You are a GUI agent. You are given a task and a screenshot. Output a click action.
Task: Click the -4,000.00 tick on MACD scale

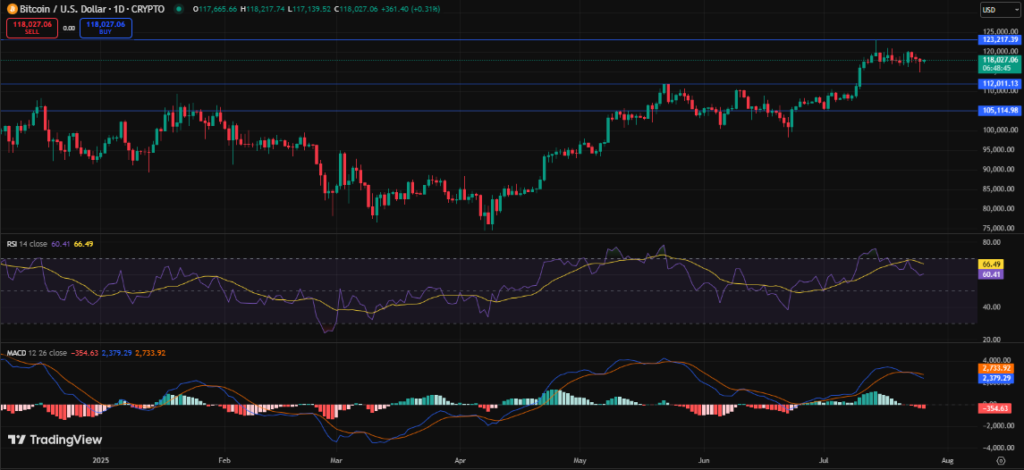pos(1000,448)
